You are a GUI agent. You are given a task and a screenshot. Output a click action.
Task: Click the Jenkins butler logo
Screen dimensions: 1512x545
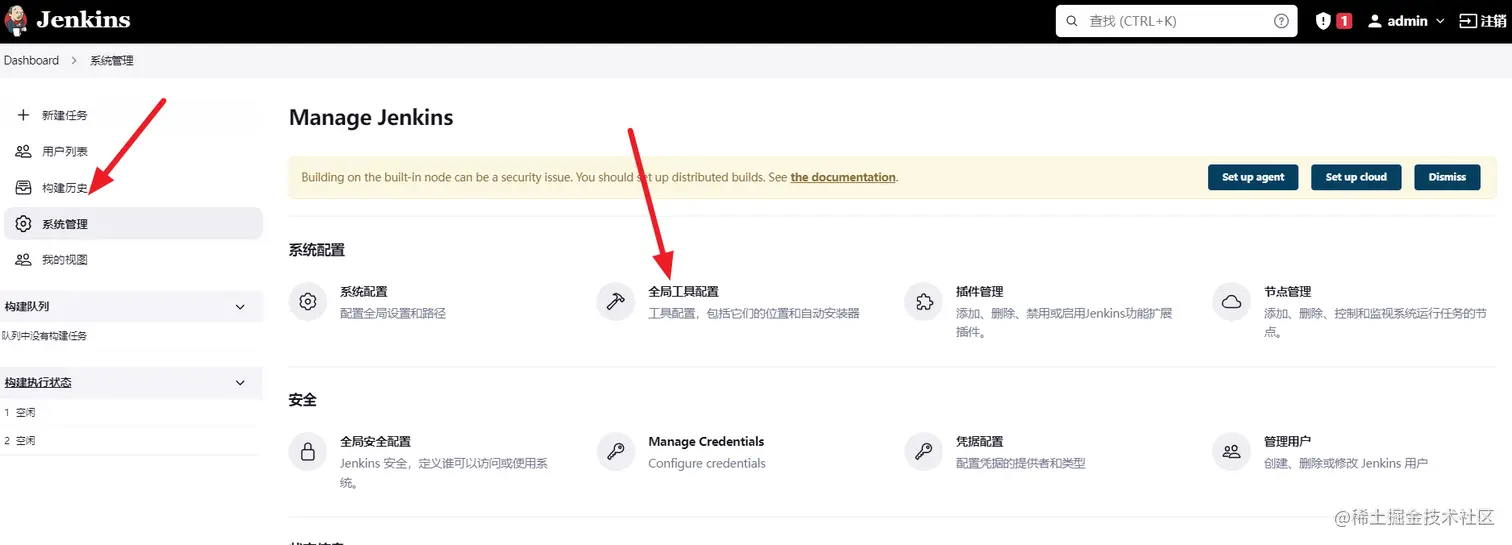[x=16, y=20]
